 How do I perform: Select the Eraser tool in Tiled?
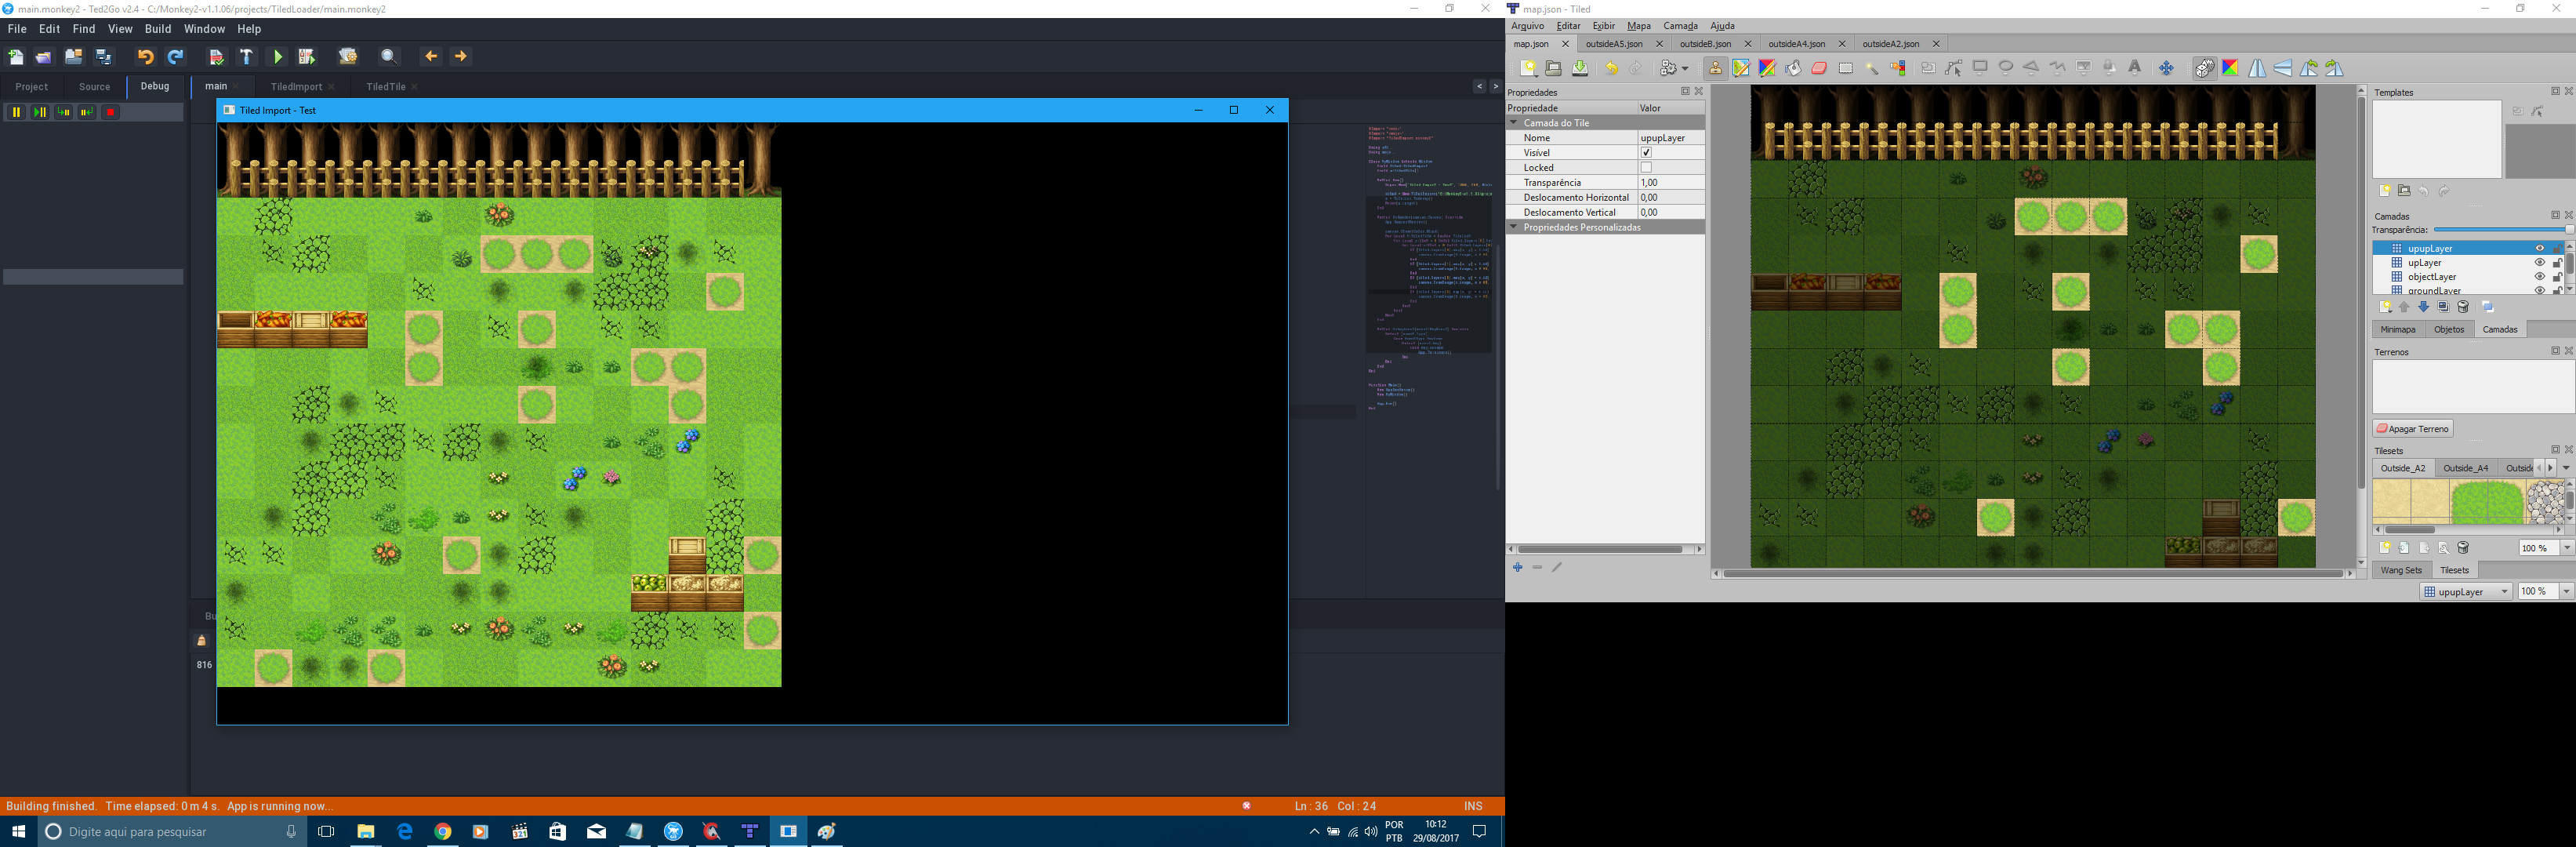tap(1820, 68)
